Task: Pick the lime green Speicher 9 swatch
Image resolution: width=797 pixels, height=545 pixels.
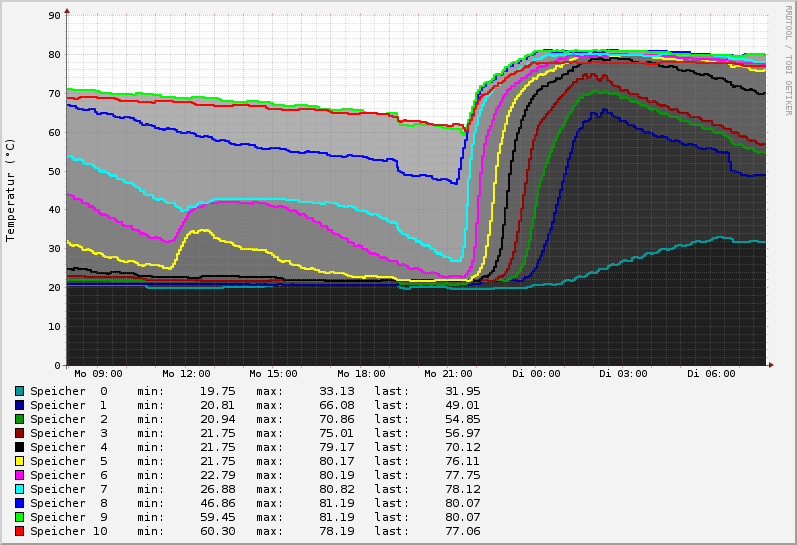Action: pos(19,517)
